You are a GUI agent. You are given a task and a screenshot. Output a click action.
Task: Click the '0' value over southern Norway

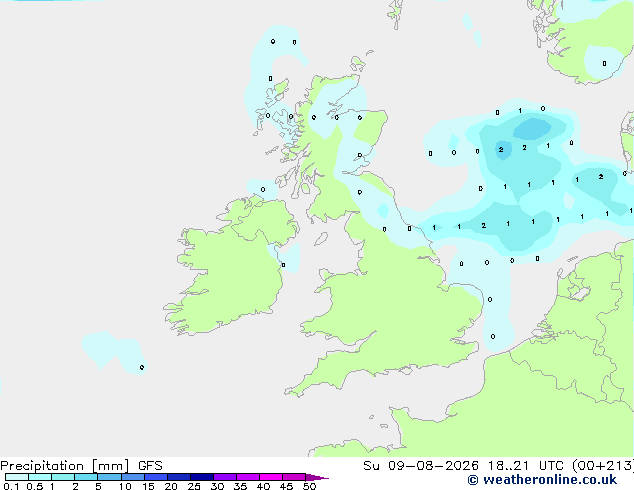(604, 63)
